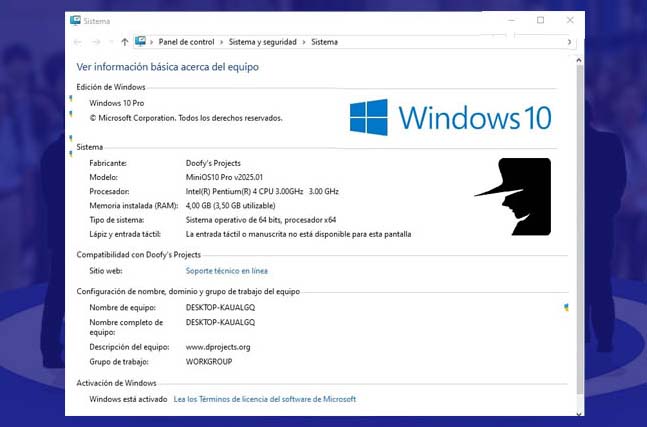This screenshot has height=427, width=647.
Task: Expand address bar history chevron
Action: coord(569,42)
